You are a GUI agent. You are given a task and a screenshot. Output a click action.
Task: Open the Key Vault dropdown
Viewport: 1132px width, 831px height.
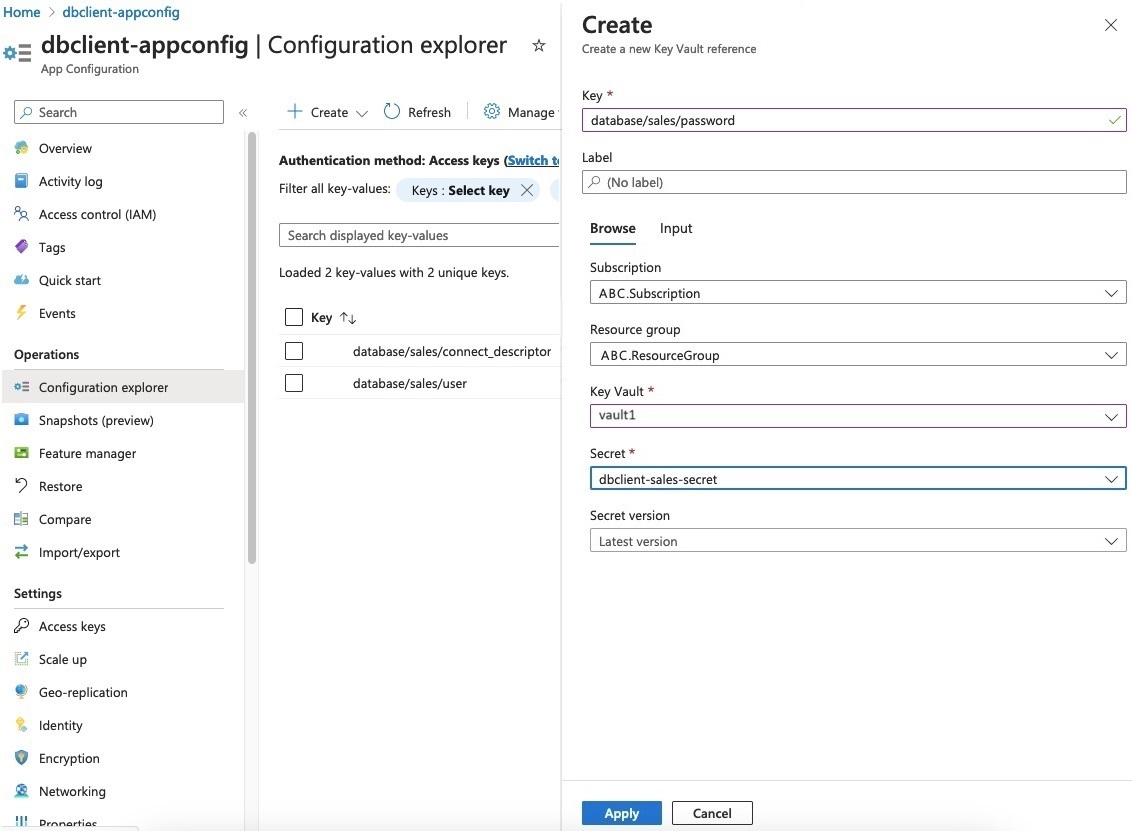(858, 416)
